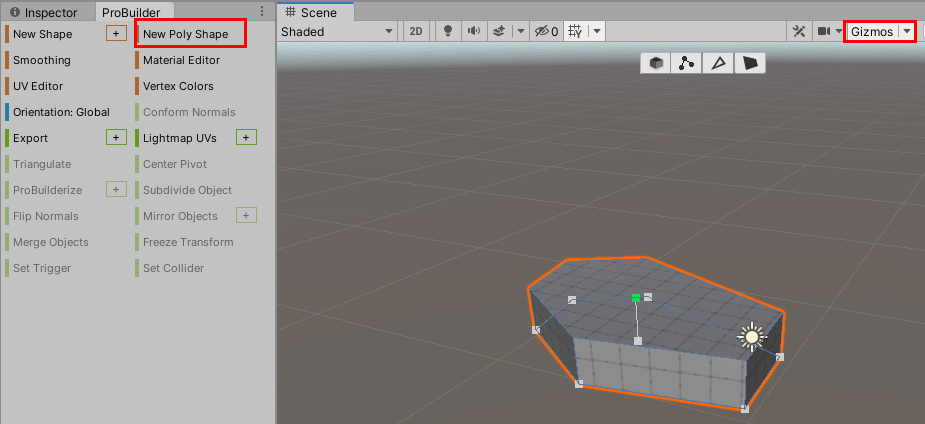The image size is (925, 424).
Task: Open grid snapping dropdown arrow
Action: tap(597, 31)
